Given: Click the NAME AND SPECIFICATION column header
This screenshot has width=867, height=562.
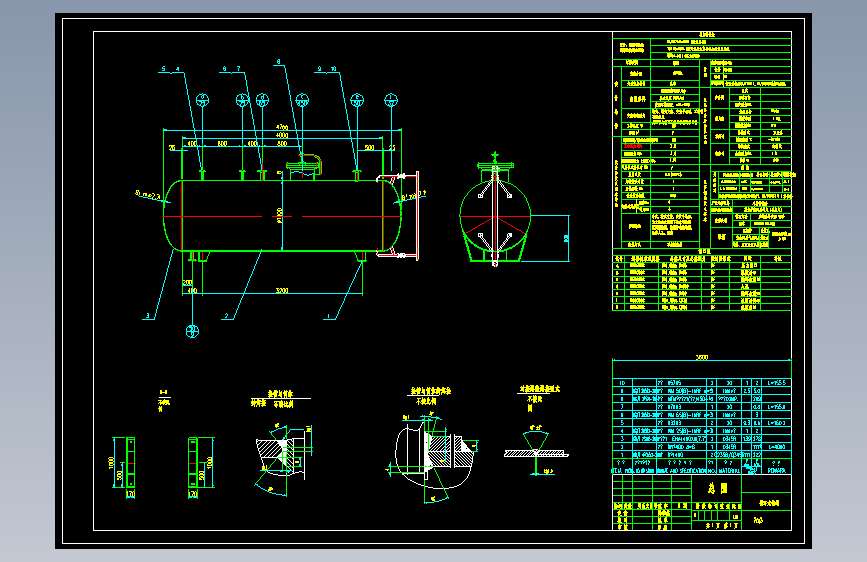Looking at the screenshot, I should [x=681, y=471].
